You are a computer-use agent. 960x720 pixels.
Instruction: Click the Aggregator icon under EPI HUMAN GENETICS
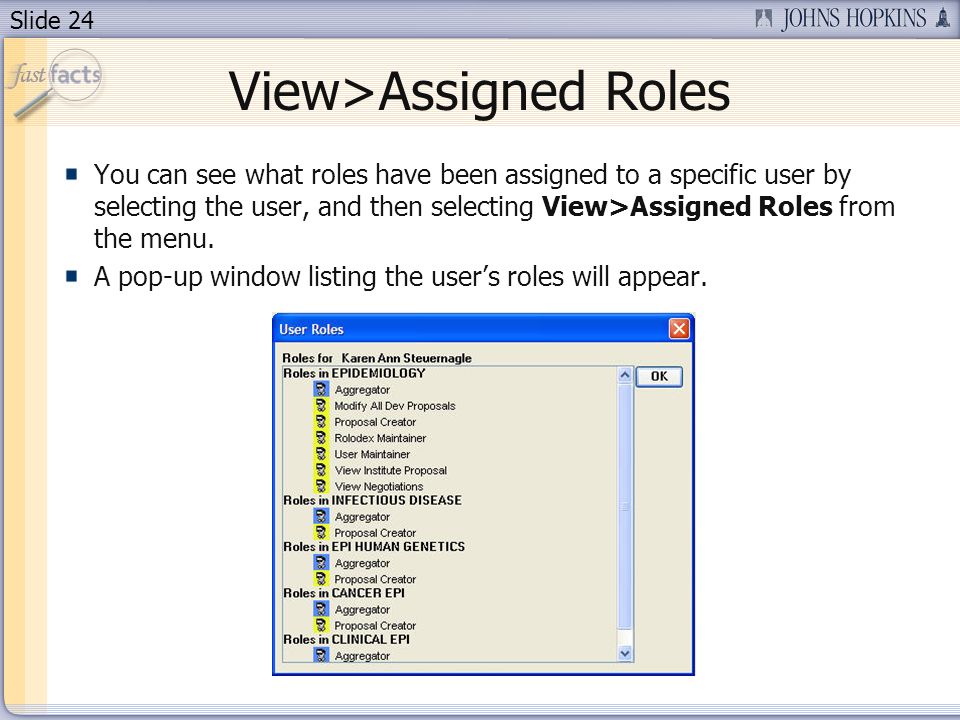tap(321, 563)
